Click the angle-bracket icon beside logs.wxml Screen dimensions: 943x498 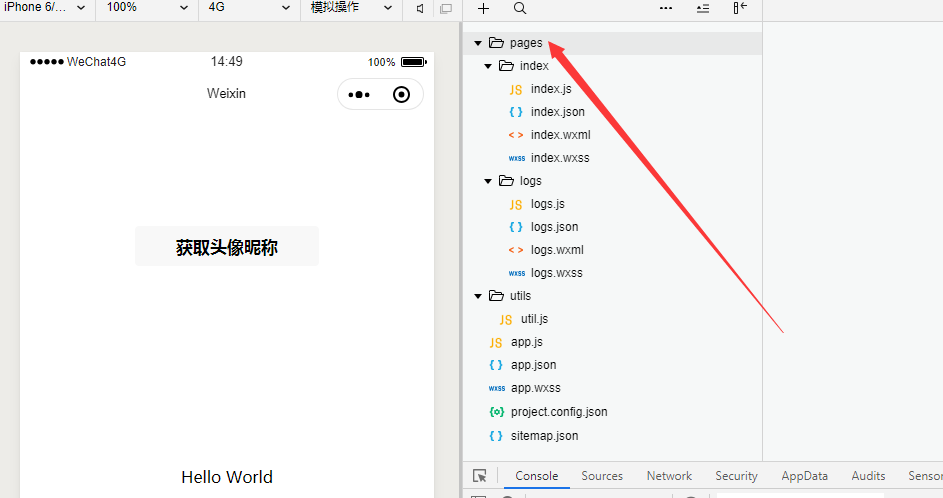coord(515,250)
